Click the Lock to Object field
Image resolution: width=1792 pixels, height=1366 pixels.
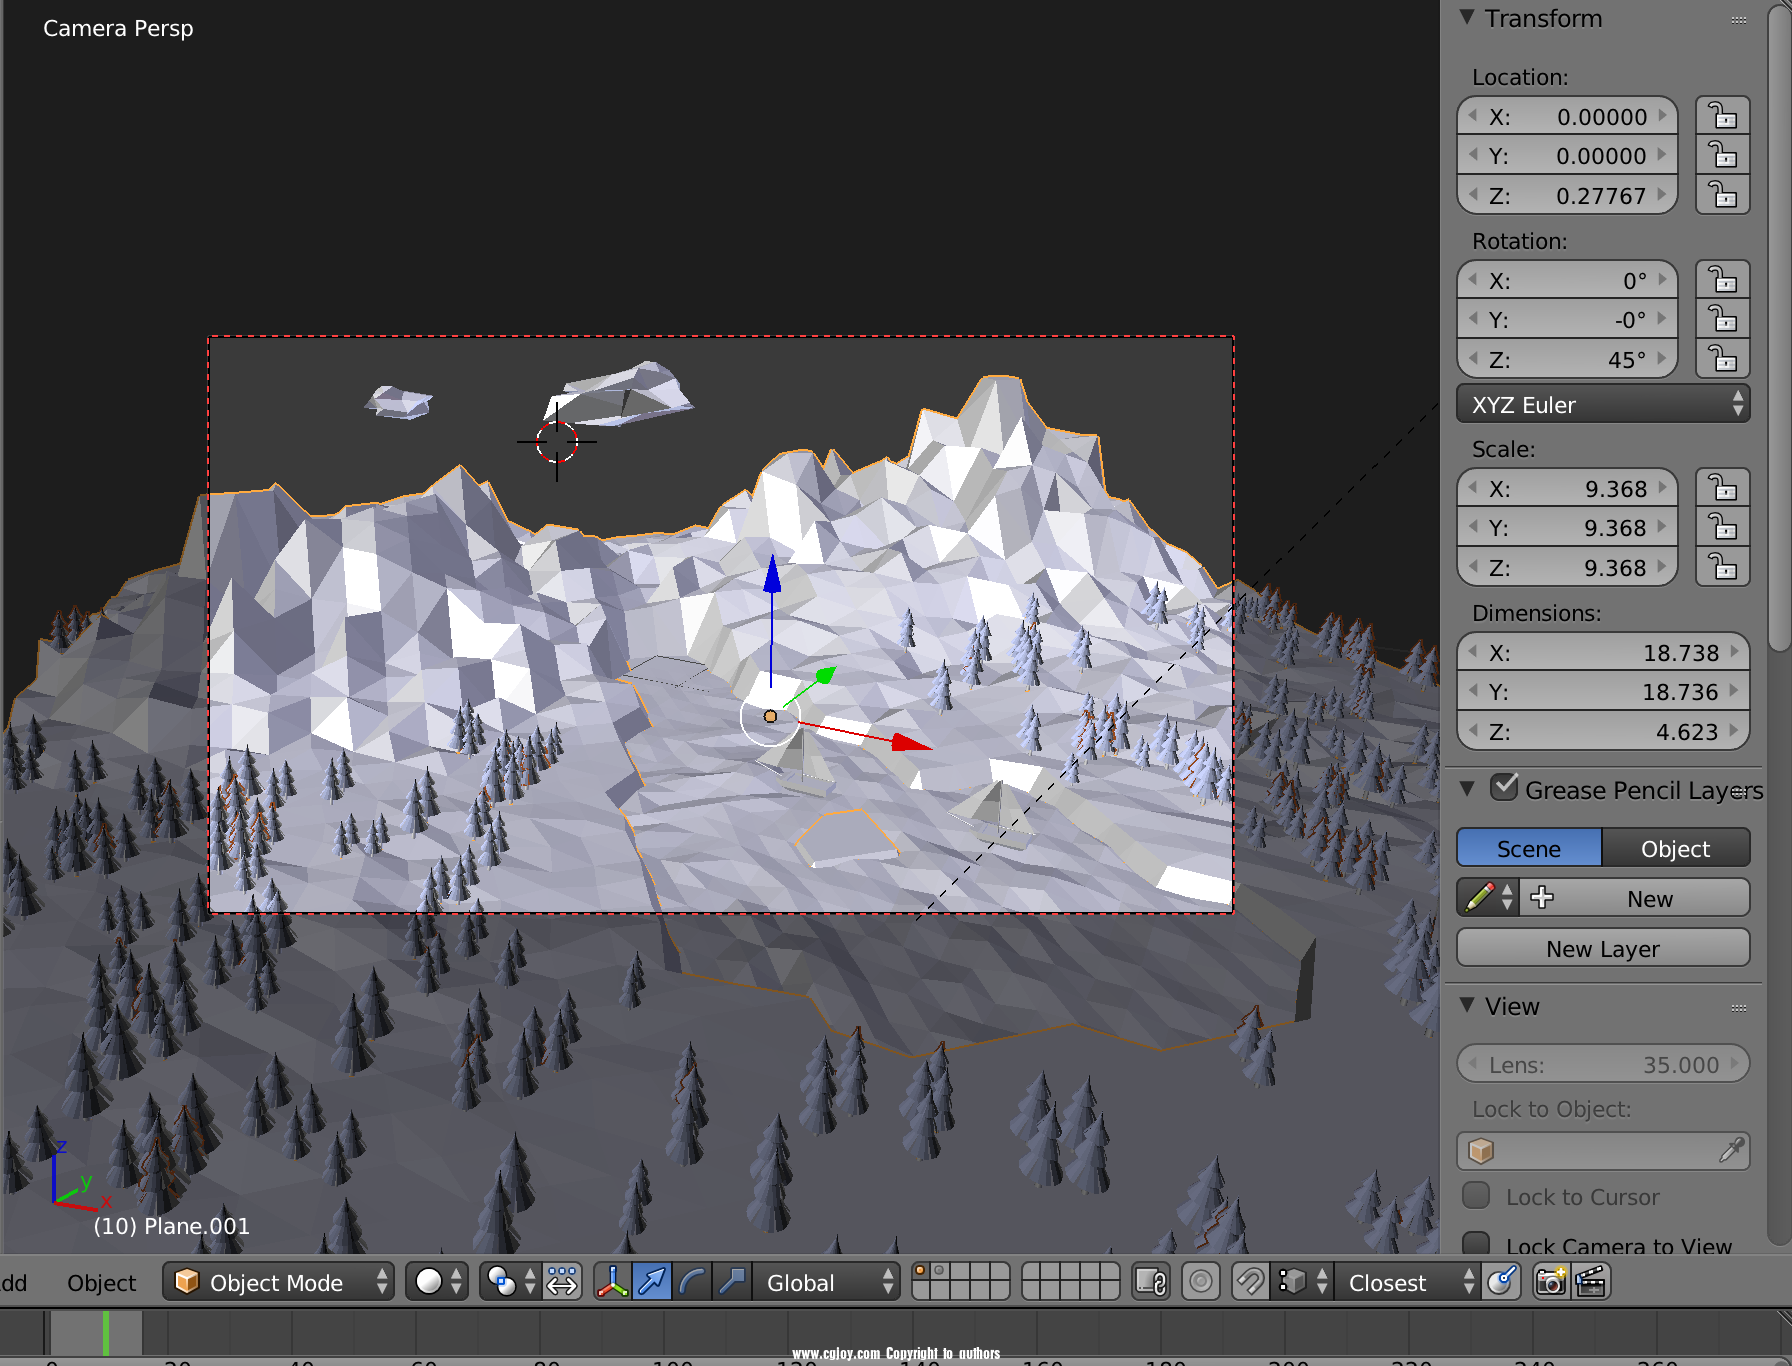point(1603,1150)
